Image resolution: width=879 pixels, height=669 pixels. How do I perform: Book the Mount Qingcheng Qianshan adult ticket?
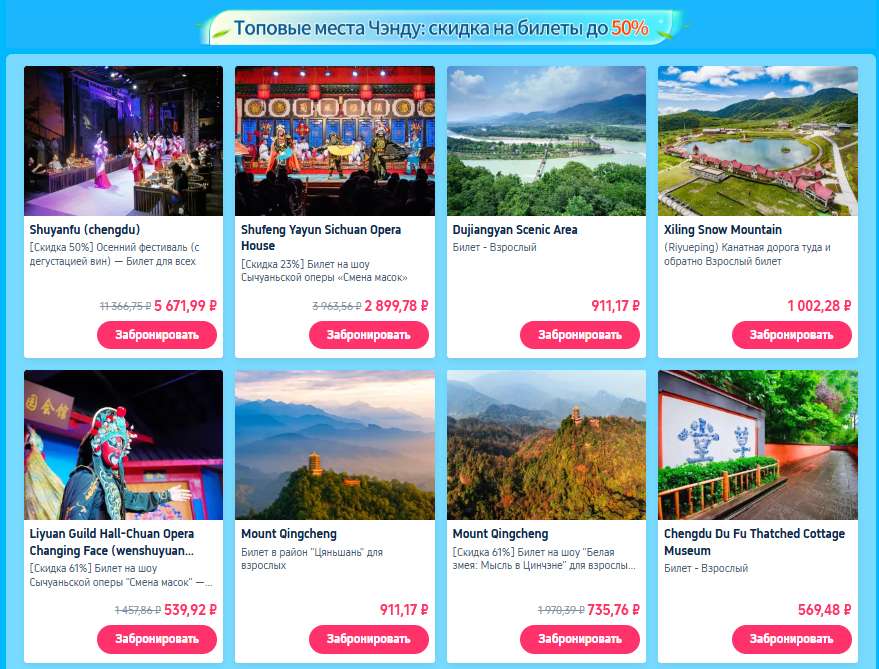(369, 639)
